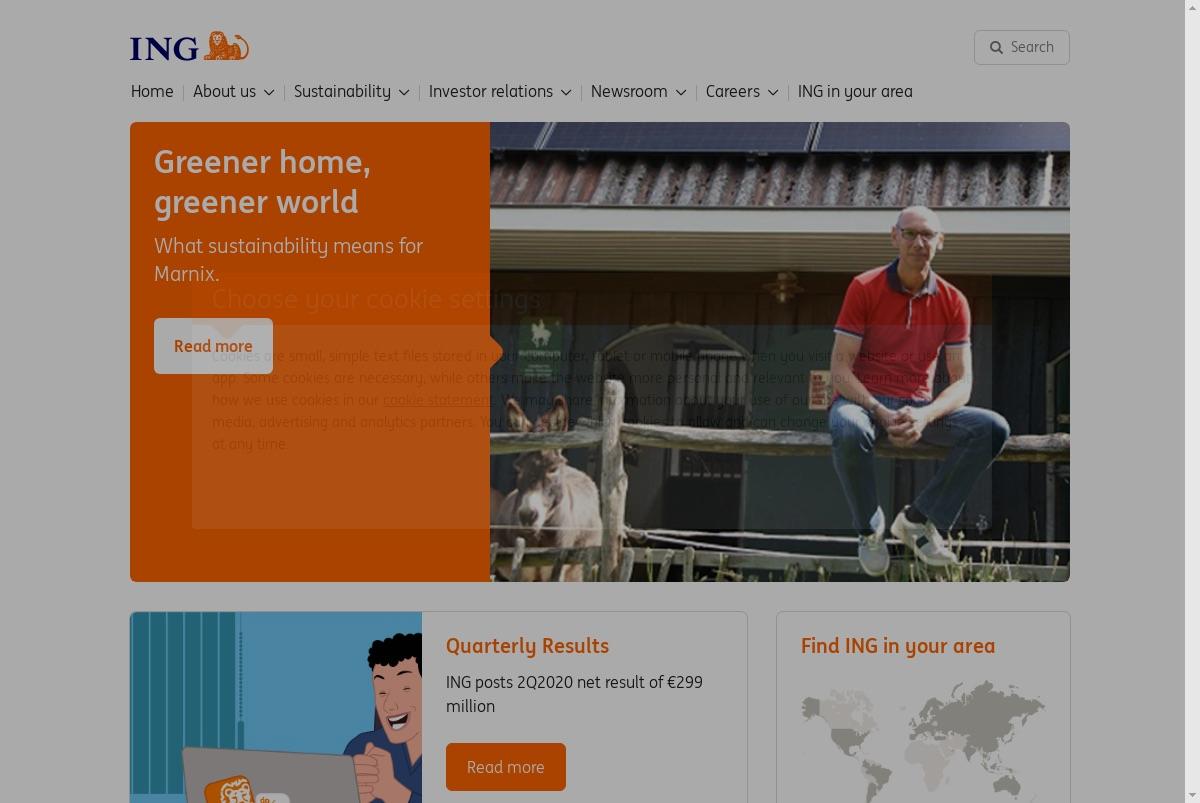Expand the About us chevron
The height and width of the screenshot is (803, 1200).
[x=268, y=92]
